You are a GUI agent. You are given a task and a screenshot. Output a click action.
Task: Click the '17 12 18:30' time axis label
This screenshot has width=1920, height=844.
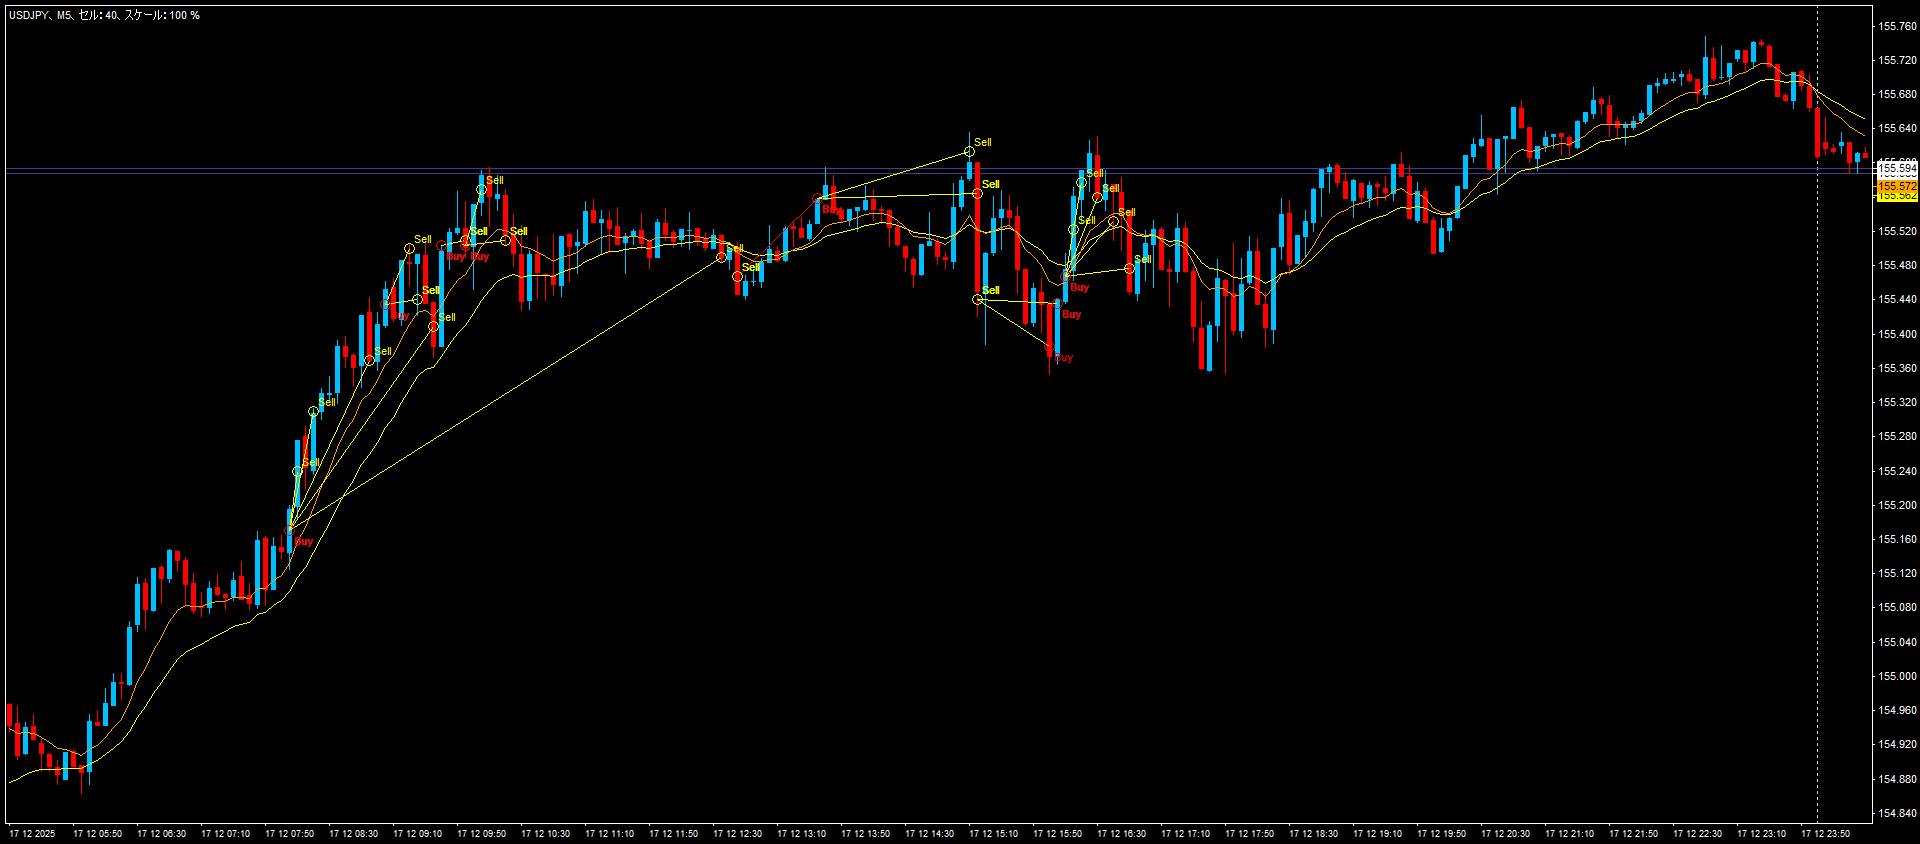[1313, 833]
